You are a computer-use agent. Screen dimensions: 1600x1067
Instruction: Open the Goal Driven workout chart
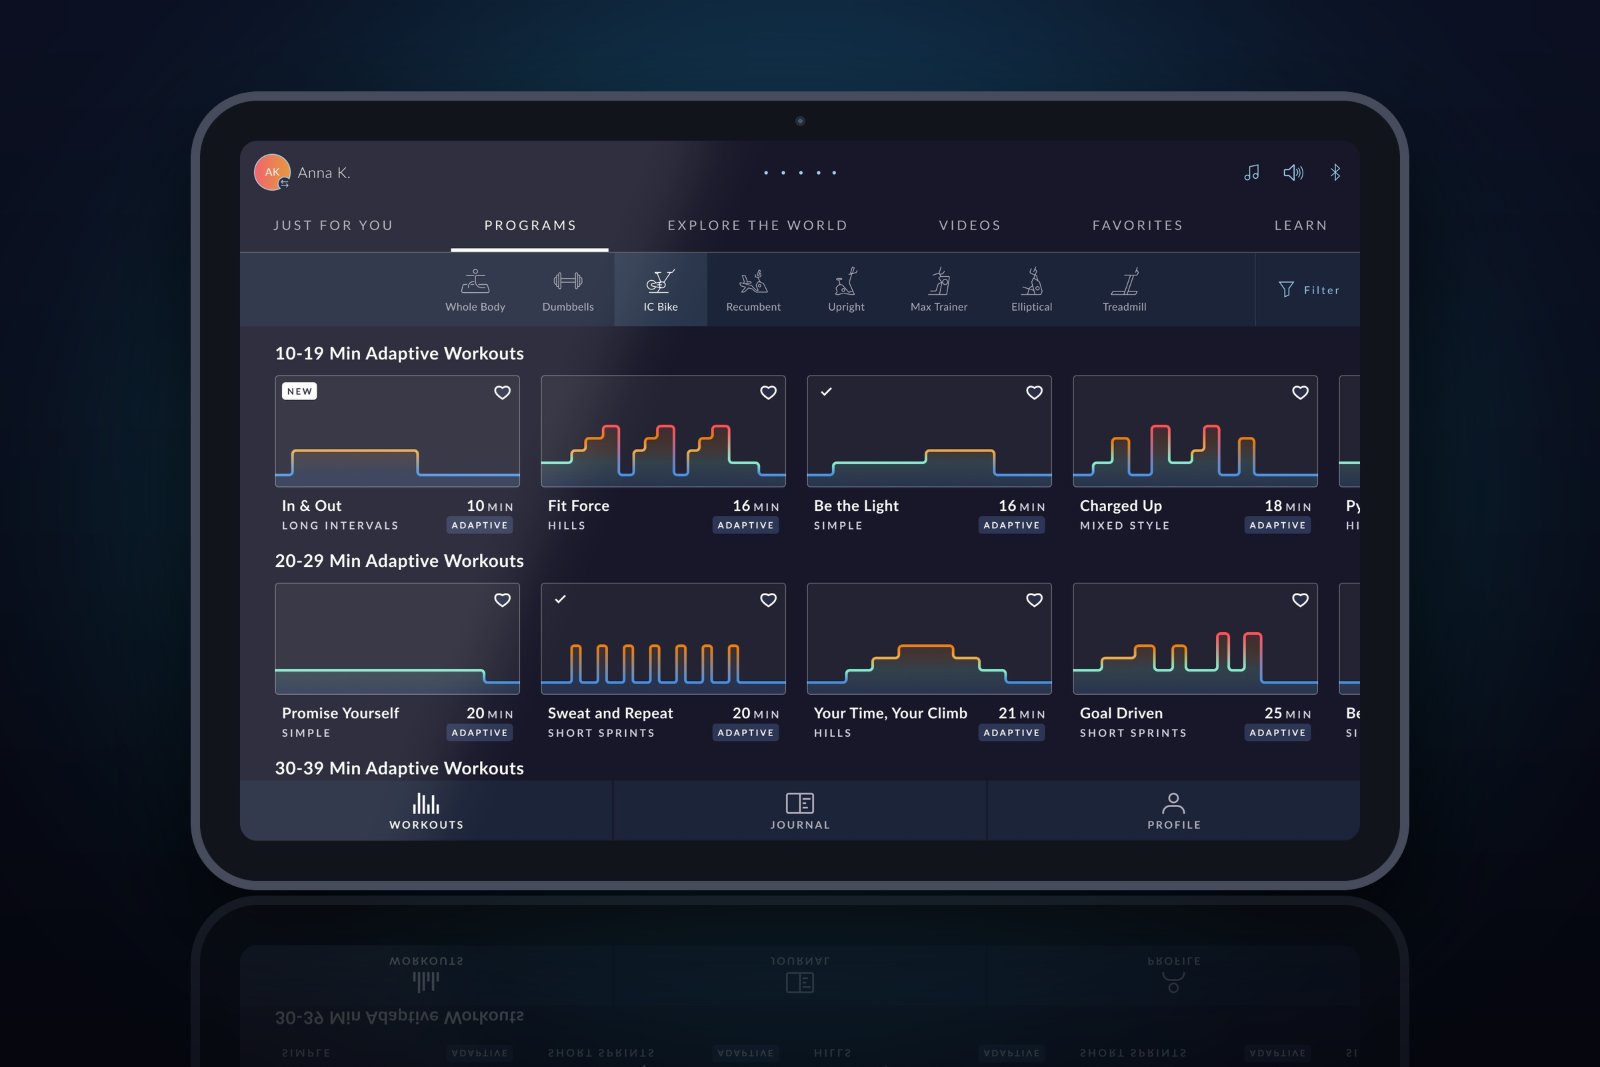coord(1195,639)
